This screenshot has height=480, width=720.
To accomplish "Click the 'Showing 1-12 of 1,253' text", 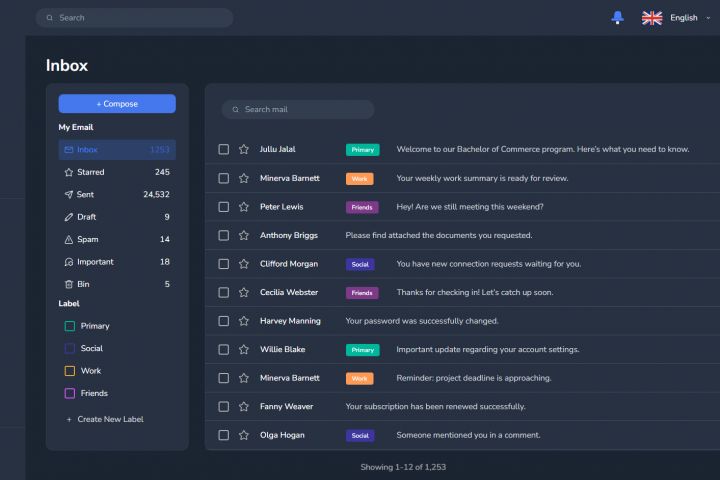I will pyautogui.click(x=403, y=467).
